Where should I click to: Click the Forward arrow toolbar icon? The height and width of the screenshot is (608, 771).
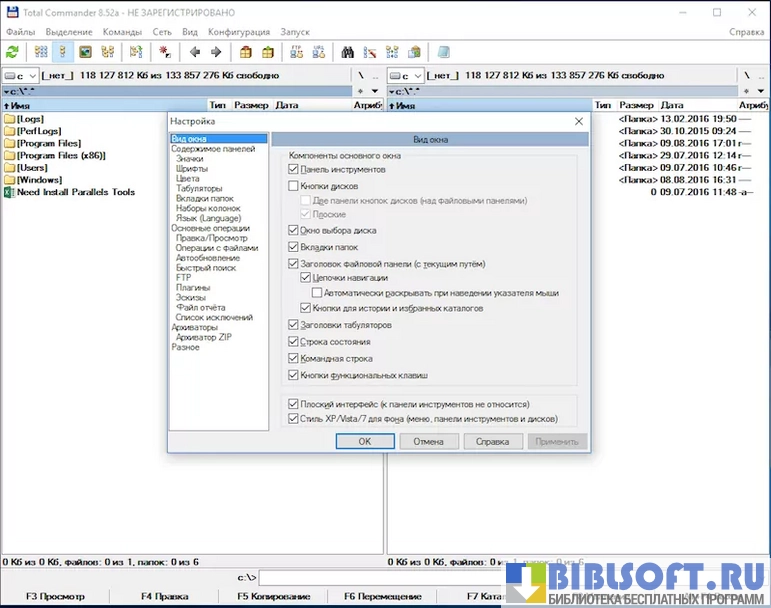pyautogui.click(x=215, y=52)
